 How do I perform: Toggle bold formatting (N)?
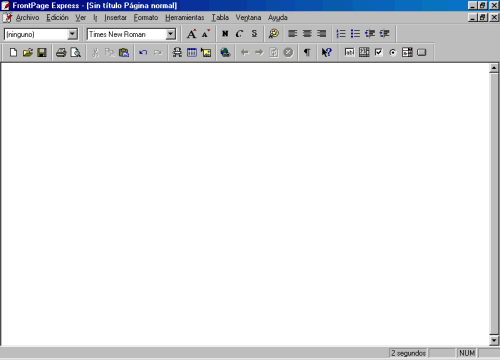(225, 34)
